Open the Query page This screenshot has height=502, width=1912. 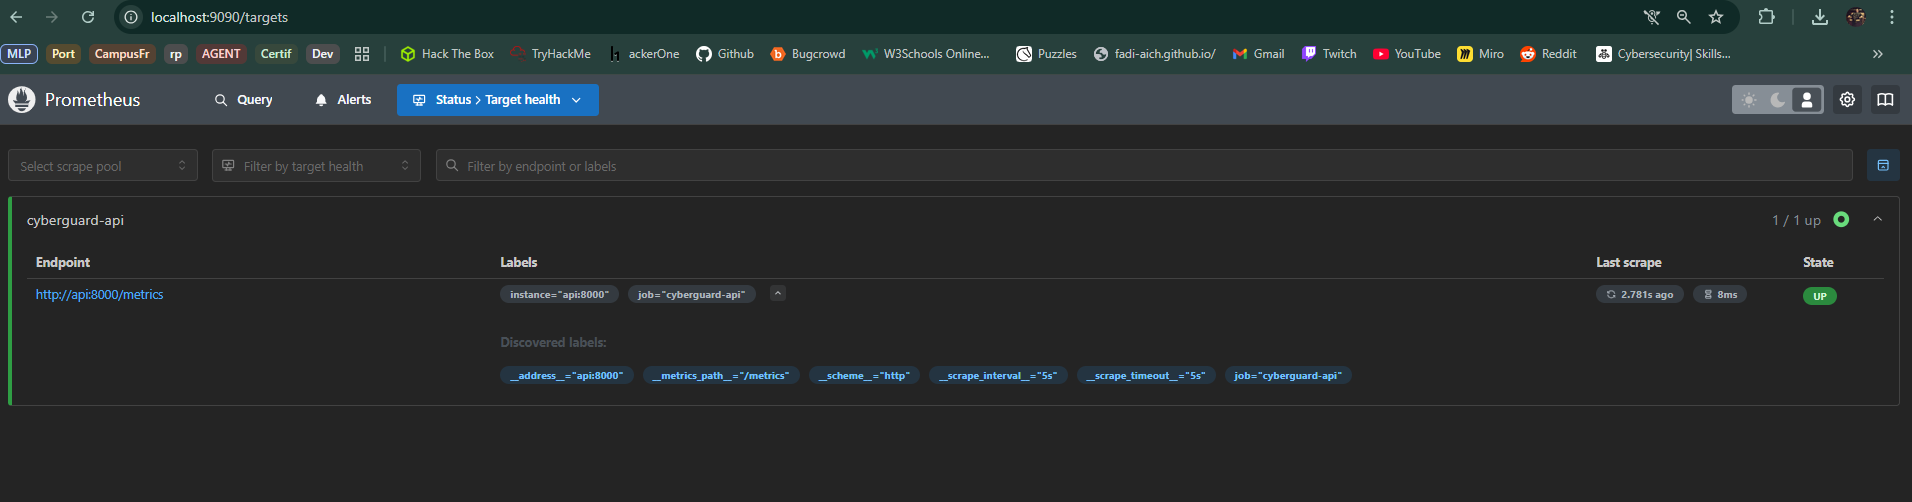(243, 100)
